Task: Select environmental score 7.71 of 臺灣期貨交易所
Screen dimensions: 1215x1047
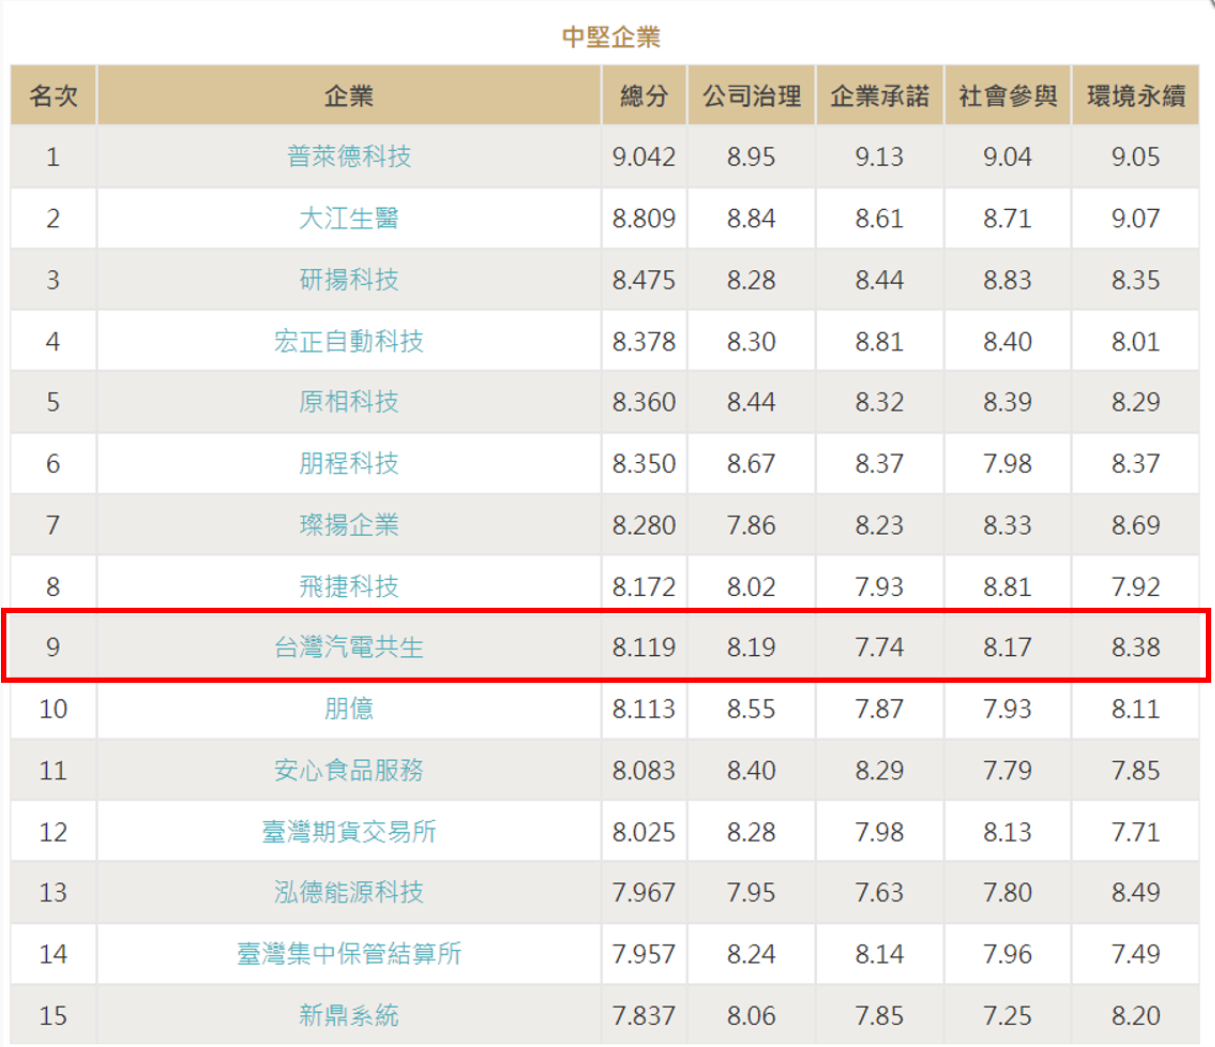Action: tap(1135, 832)
